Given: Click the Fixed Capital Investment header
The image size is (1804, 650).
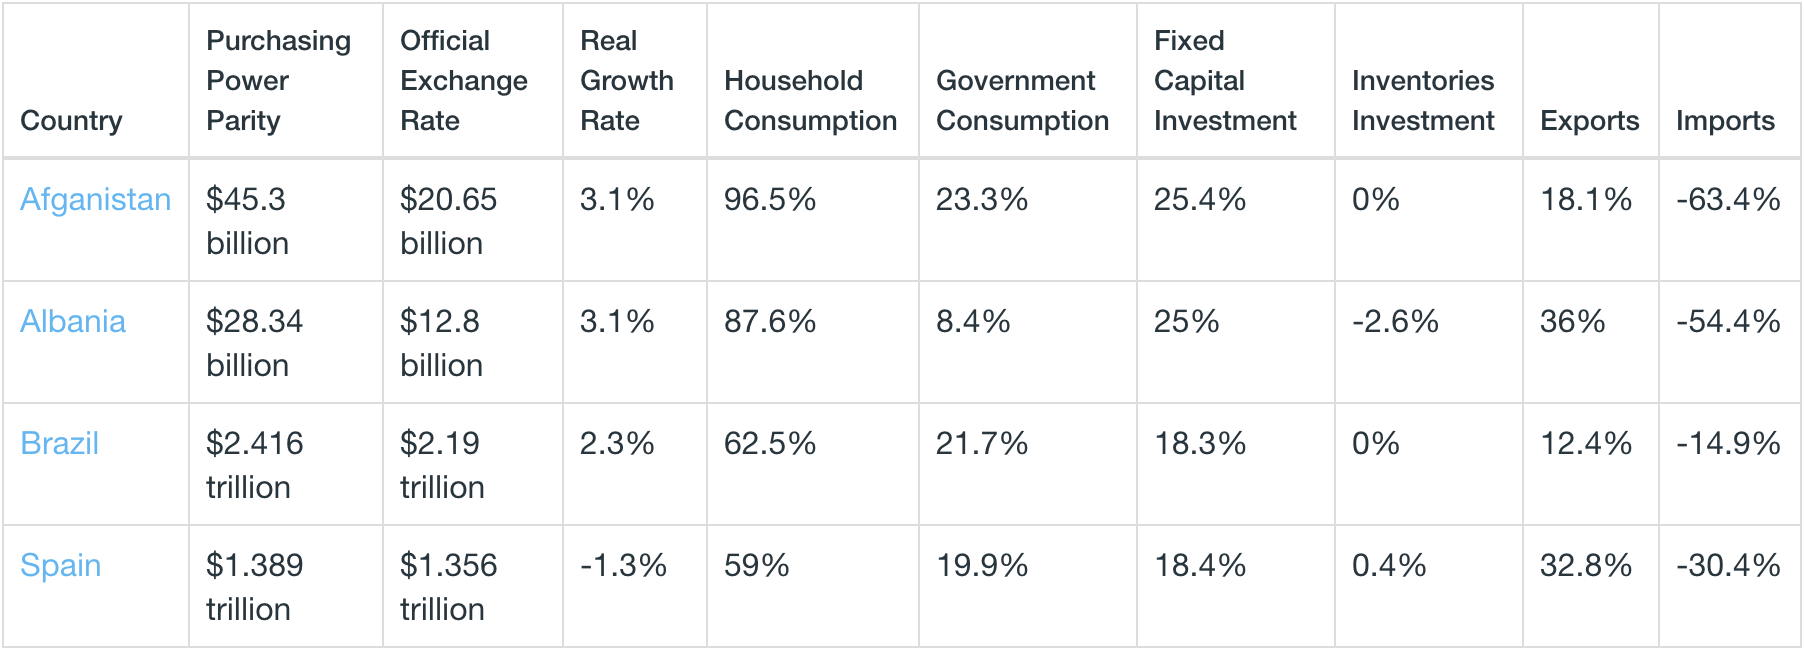Looking at the screenshot, I should [1224, 81].
